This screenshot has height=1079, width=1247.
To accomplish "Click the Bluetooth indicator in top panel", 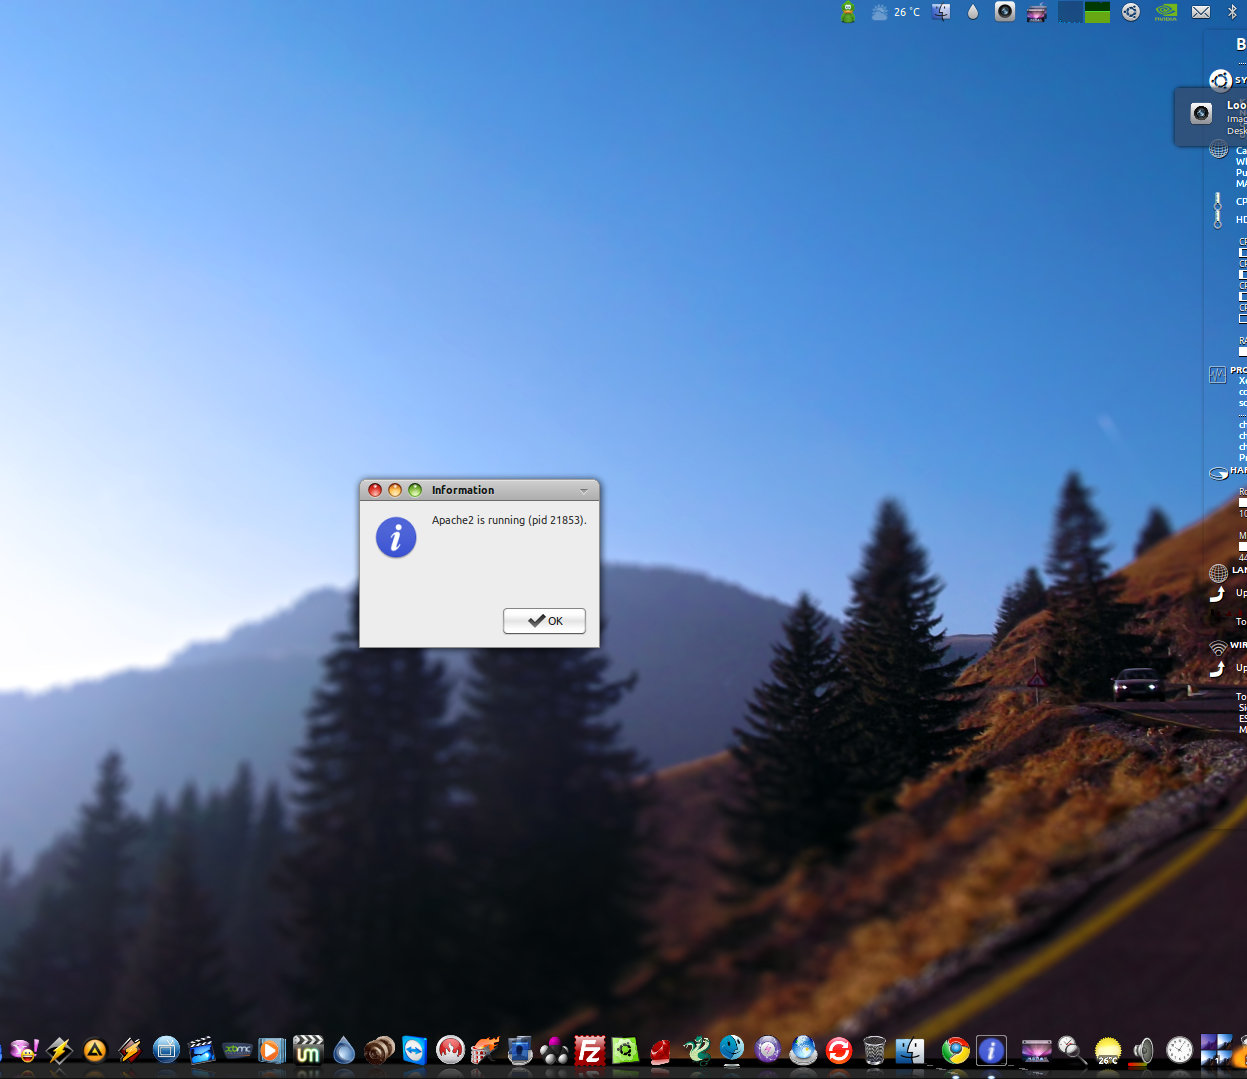I will click(x=1232, y=12).
